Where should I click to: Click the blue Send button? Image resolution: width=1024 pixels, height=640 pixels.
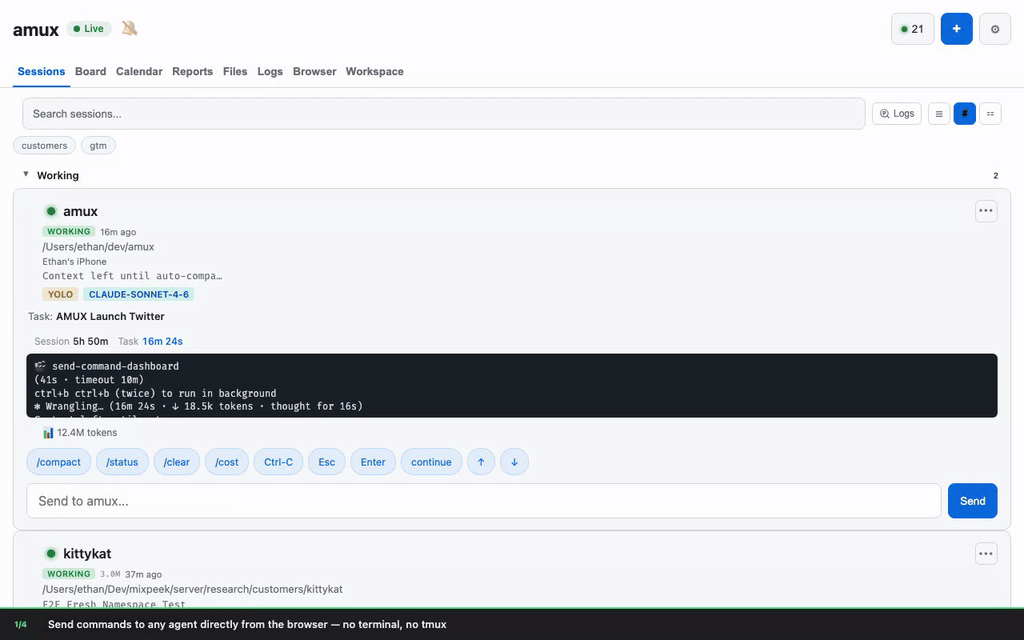(x=972, y=501)
